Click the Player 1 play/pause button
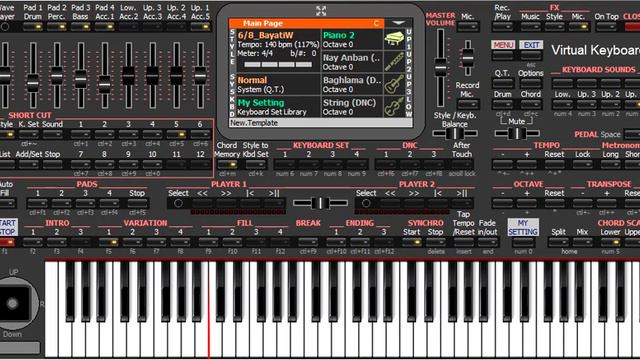Screen dimensions: 640x360 (x=274, y=203)
